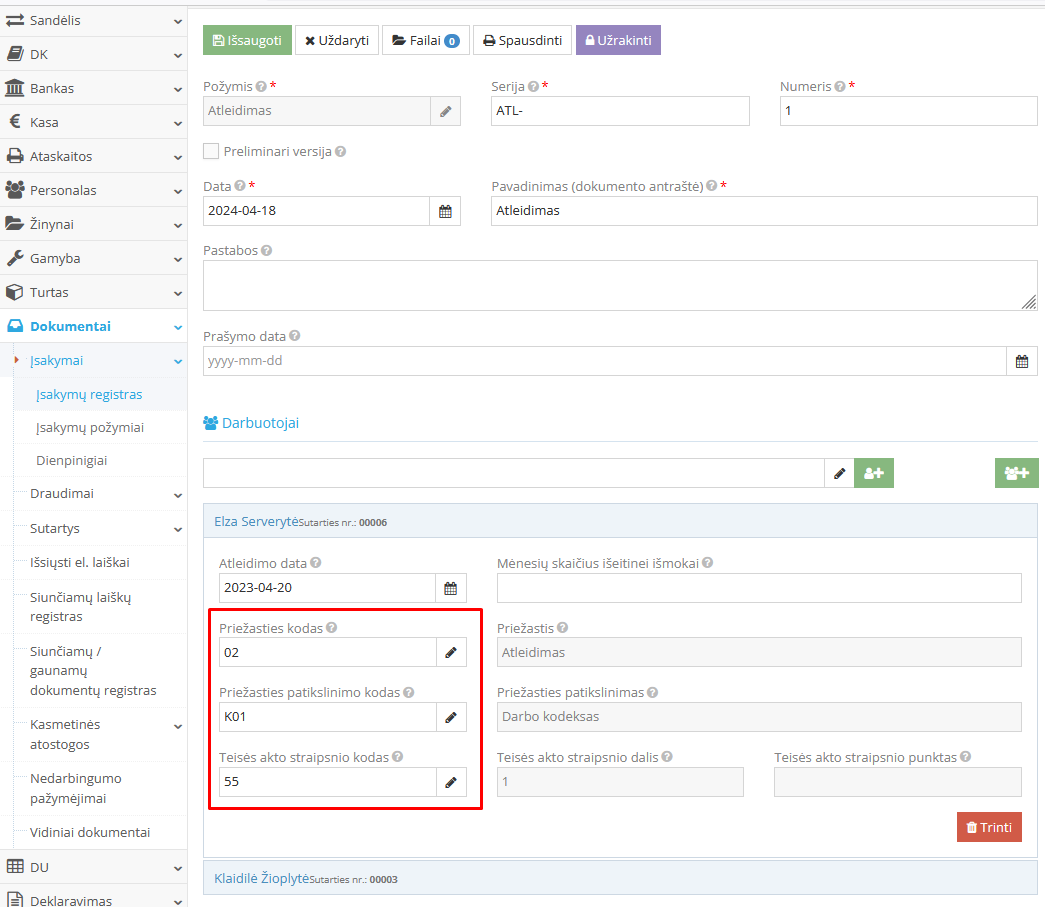Image resolution: width=1045 pixels, height=907 pixels.
Task: Click the red Trinti delete button
Action: pyautogui.click(x=989, y=827)
